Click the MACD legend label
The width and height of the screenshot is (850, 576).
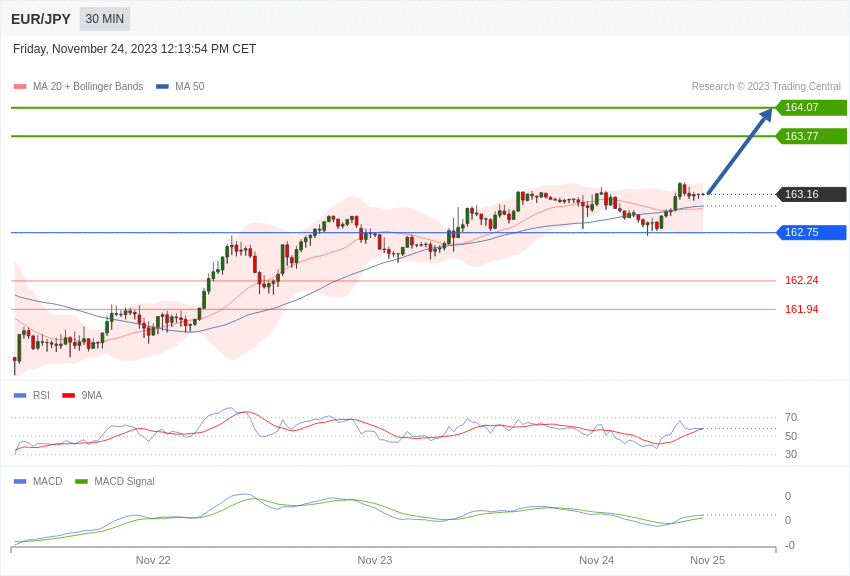tap(47, 481)
